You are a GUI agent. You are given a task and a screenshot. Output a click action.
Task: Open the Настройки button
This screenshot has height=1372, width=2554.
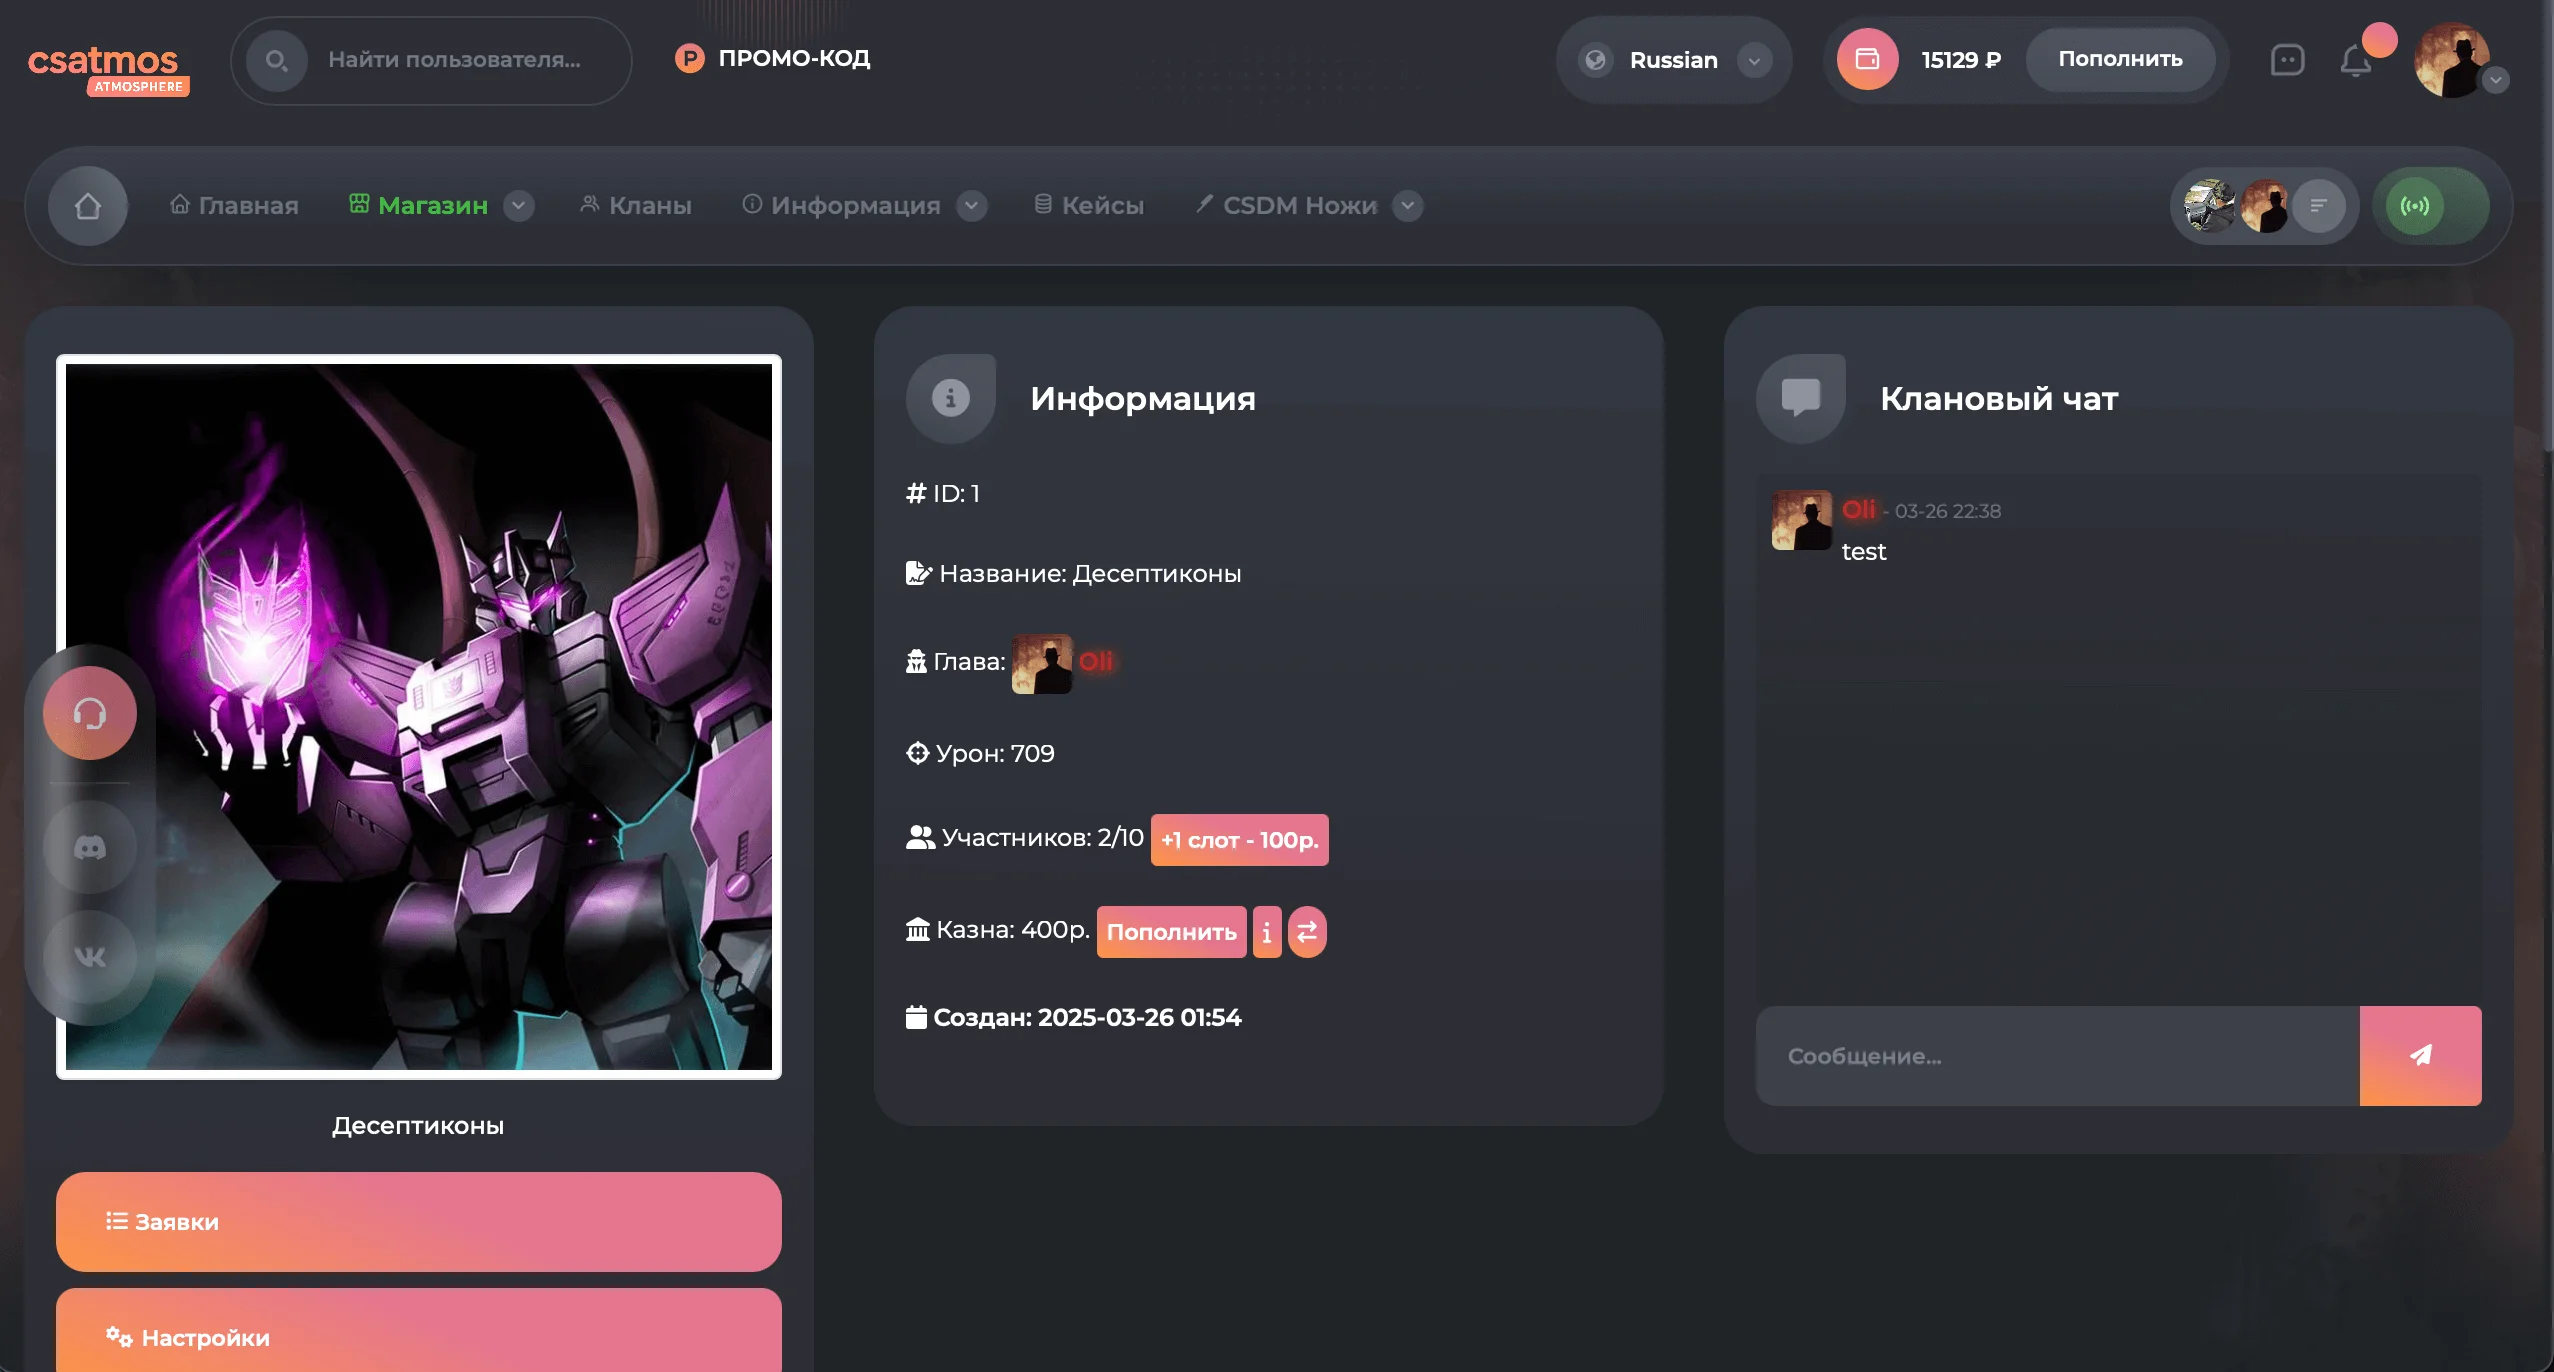coord(419,1332)
